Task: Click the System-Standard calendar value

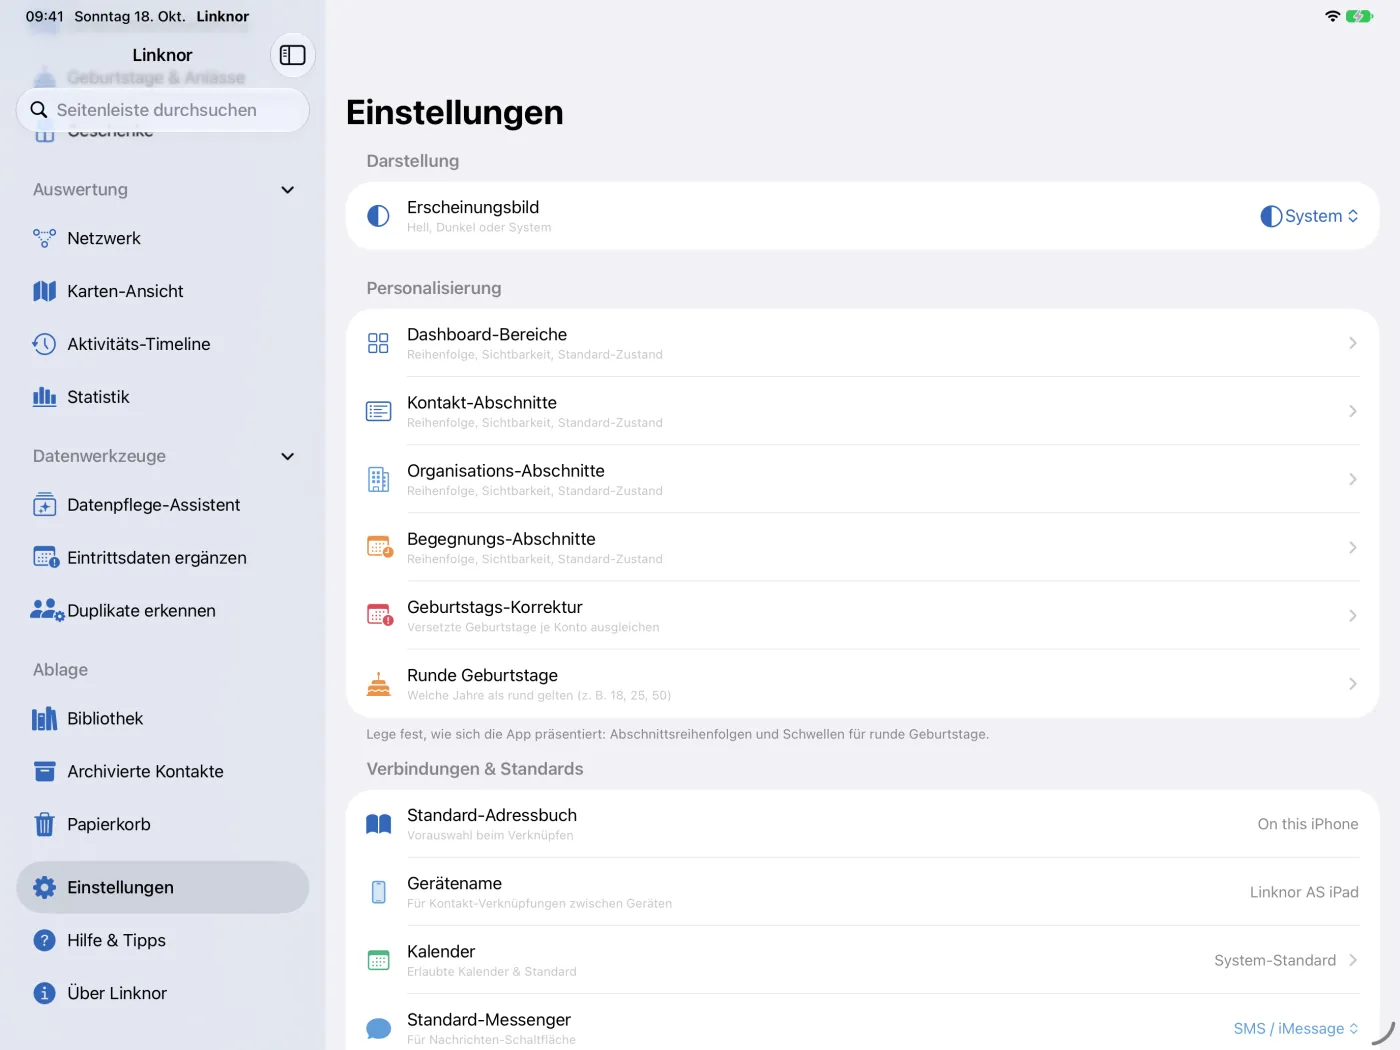Action: click(1275, 960)
